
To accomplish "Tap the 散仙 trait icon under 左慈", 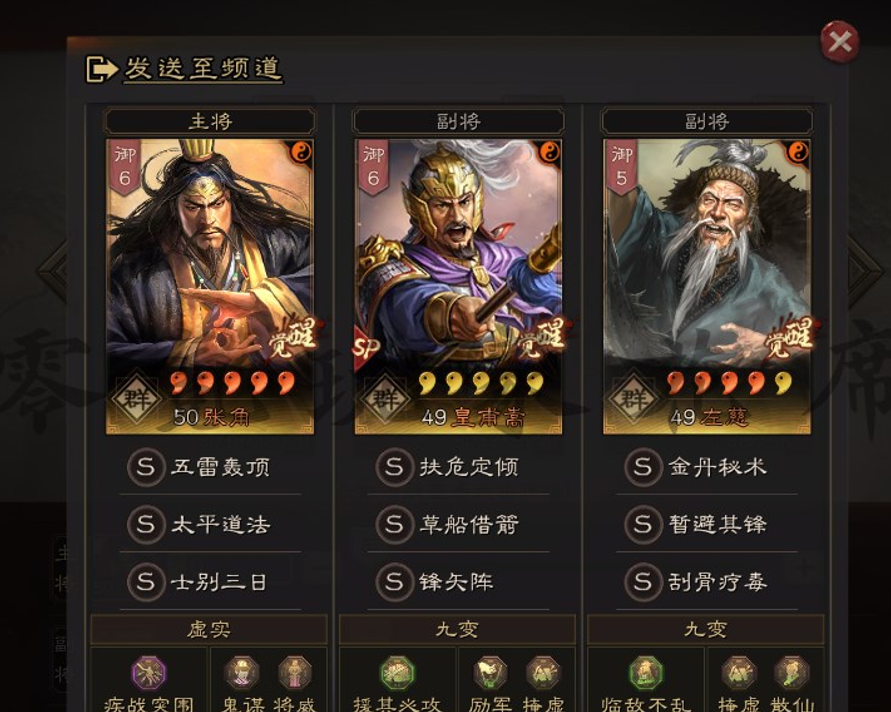I will tap(792, 672).
